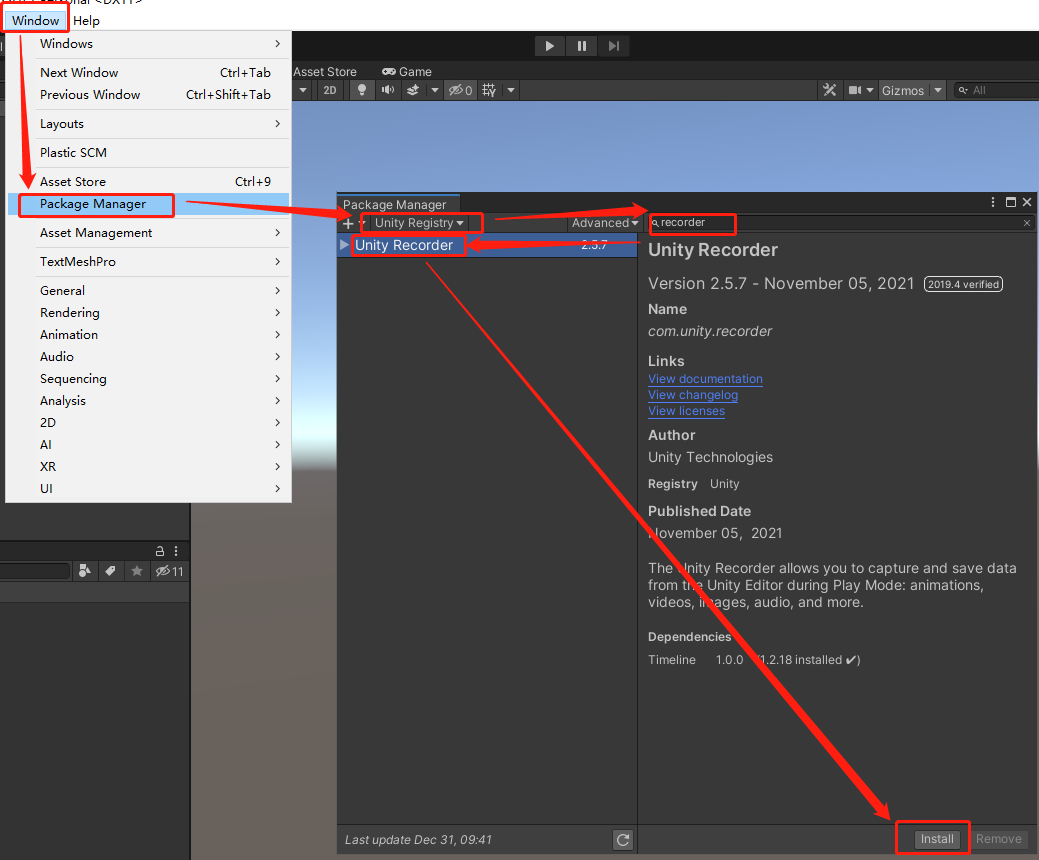Click the package search field containing recorder
Viewport: 1039px width, 860px height.
pos(840,223)
